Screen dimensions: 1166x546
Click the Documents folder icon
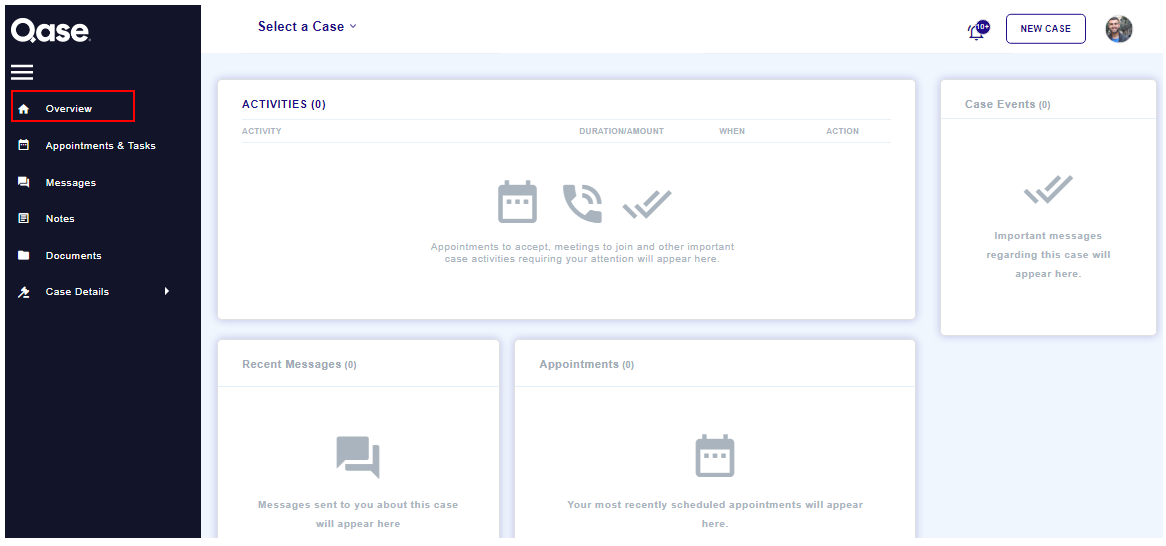pos(24,255)
